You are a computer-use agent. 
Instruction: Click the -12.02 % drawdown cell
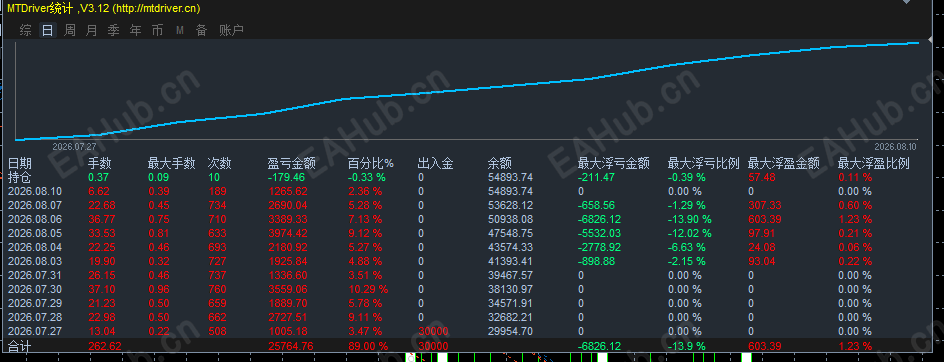689,233
